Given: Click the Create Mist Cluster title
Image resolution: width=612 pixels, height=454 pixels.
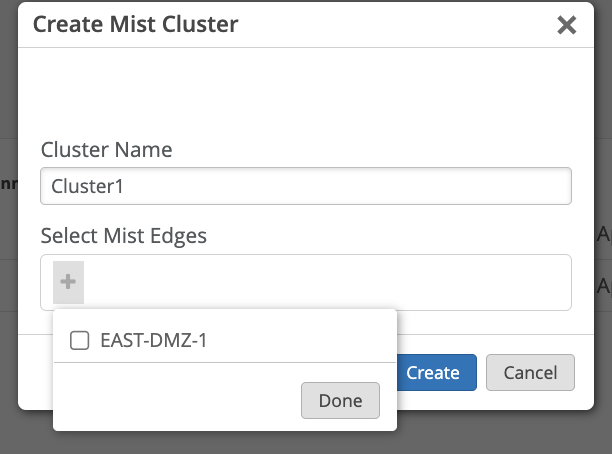Looking at the screenshot, I should tap(136, 24).
